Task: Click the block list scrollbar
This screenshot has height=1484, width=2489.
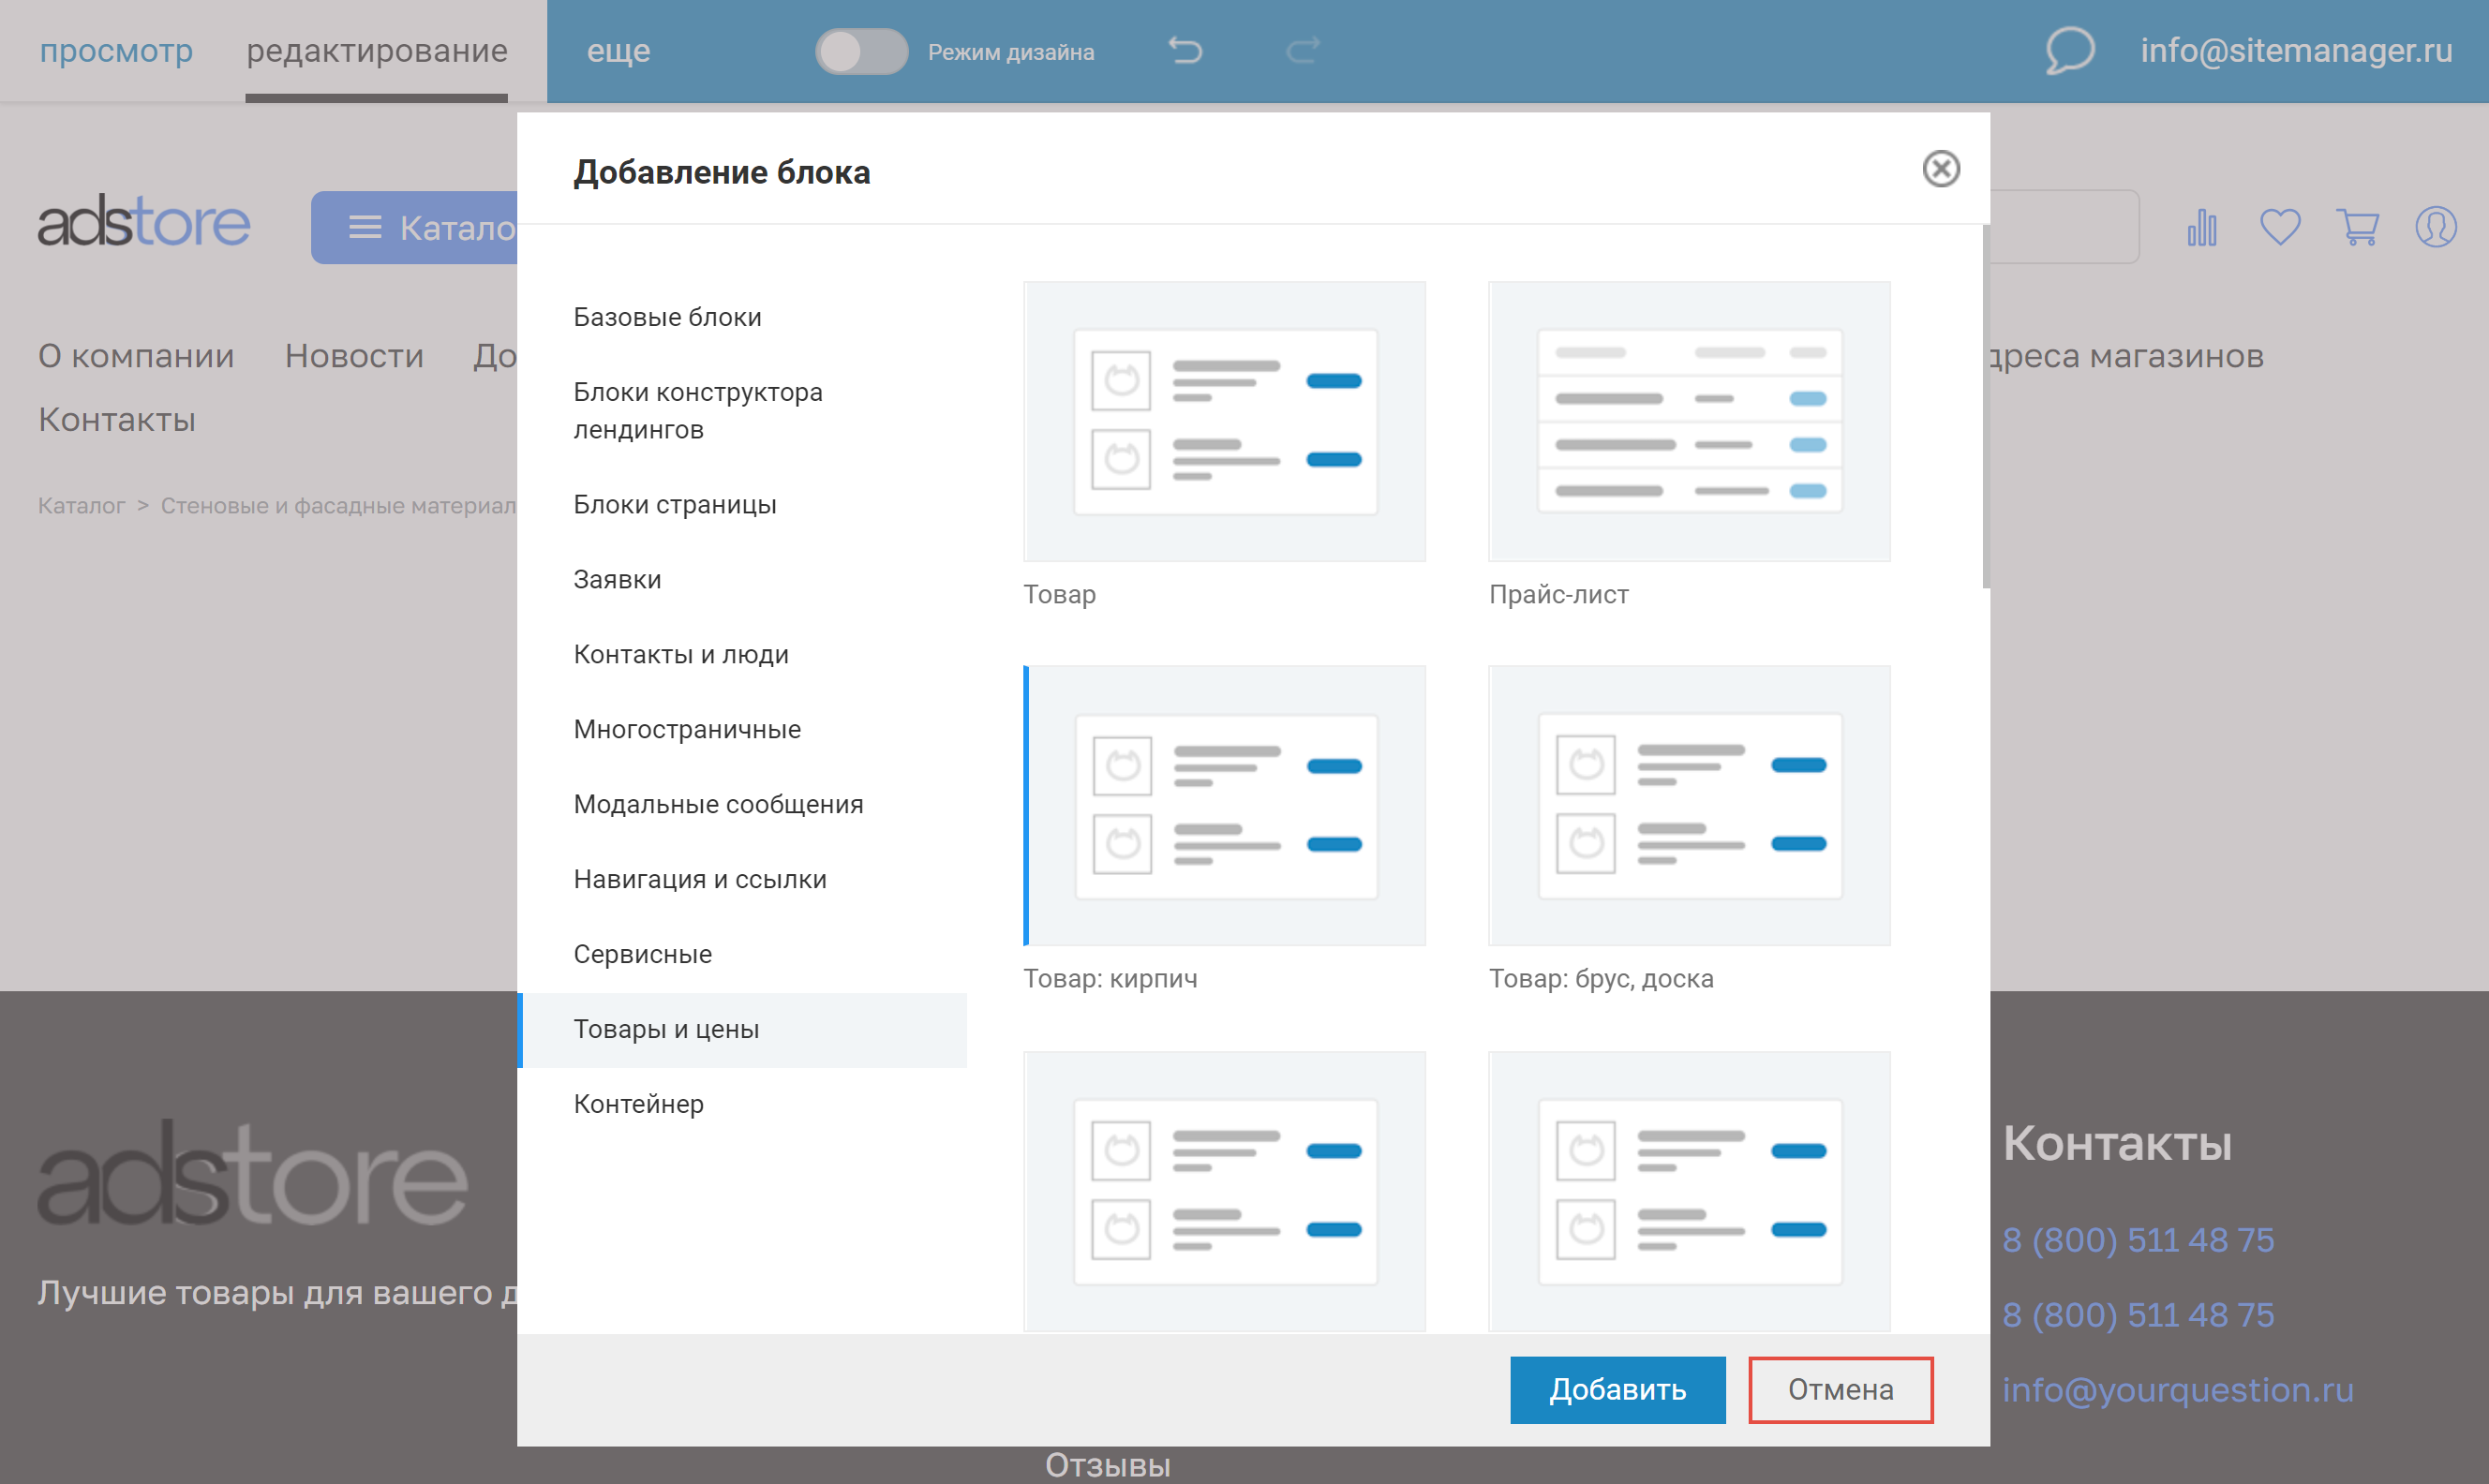Action: [x=1984, y=406]
